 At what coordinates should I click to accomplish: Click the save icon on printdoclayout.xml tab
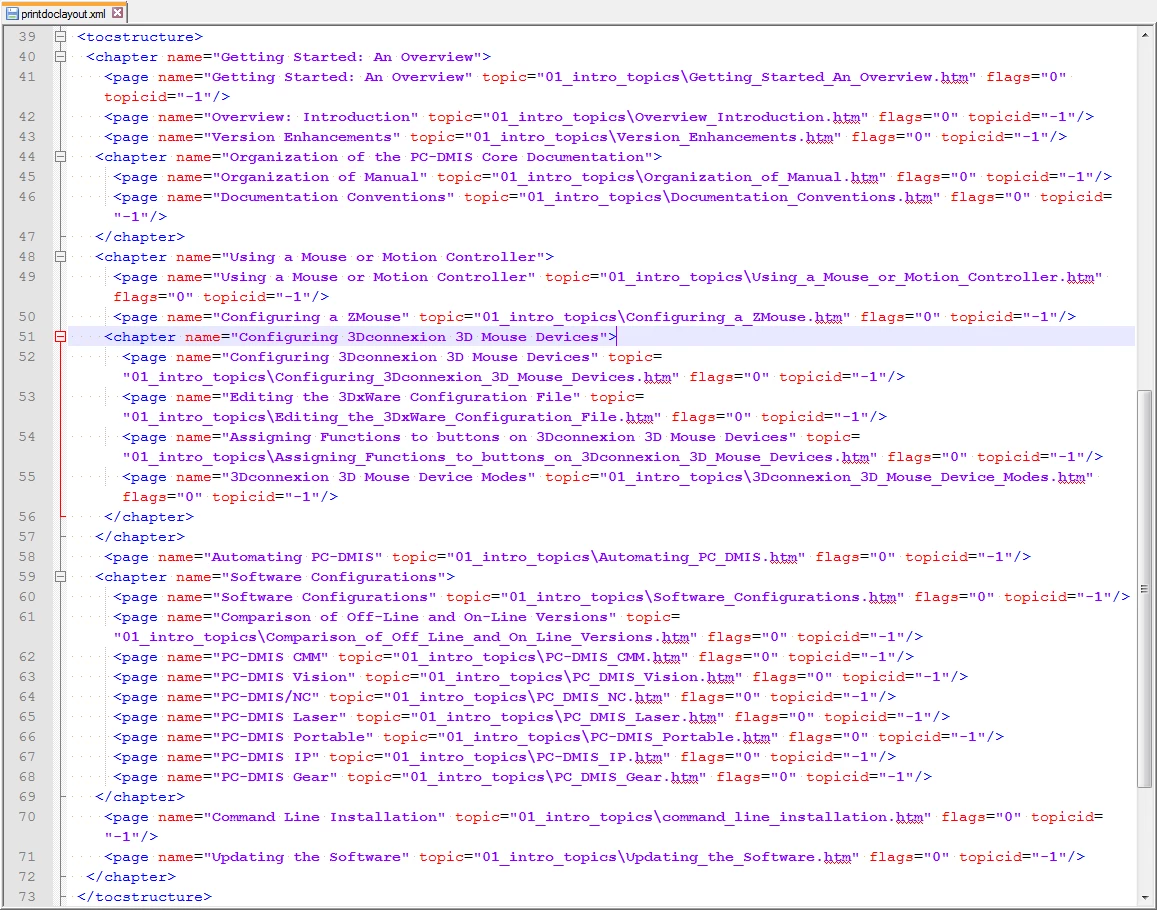pyautogui.click(x=12, y=13)
